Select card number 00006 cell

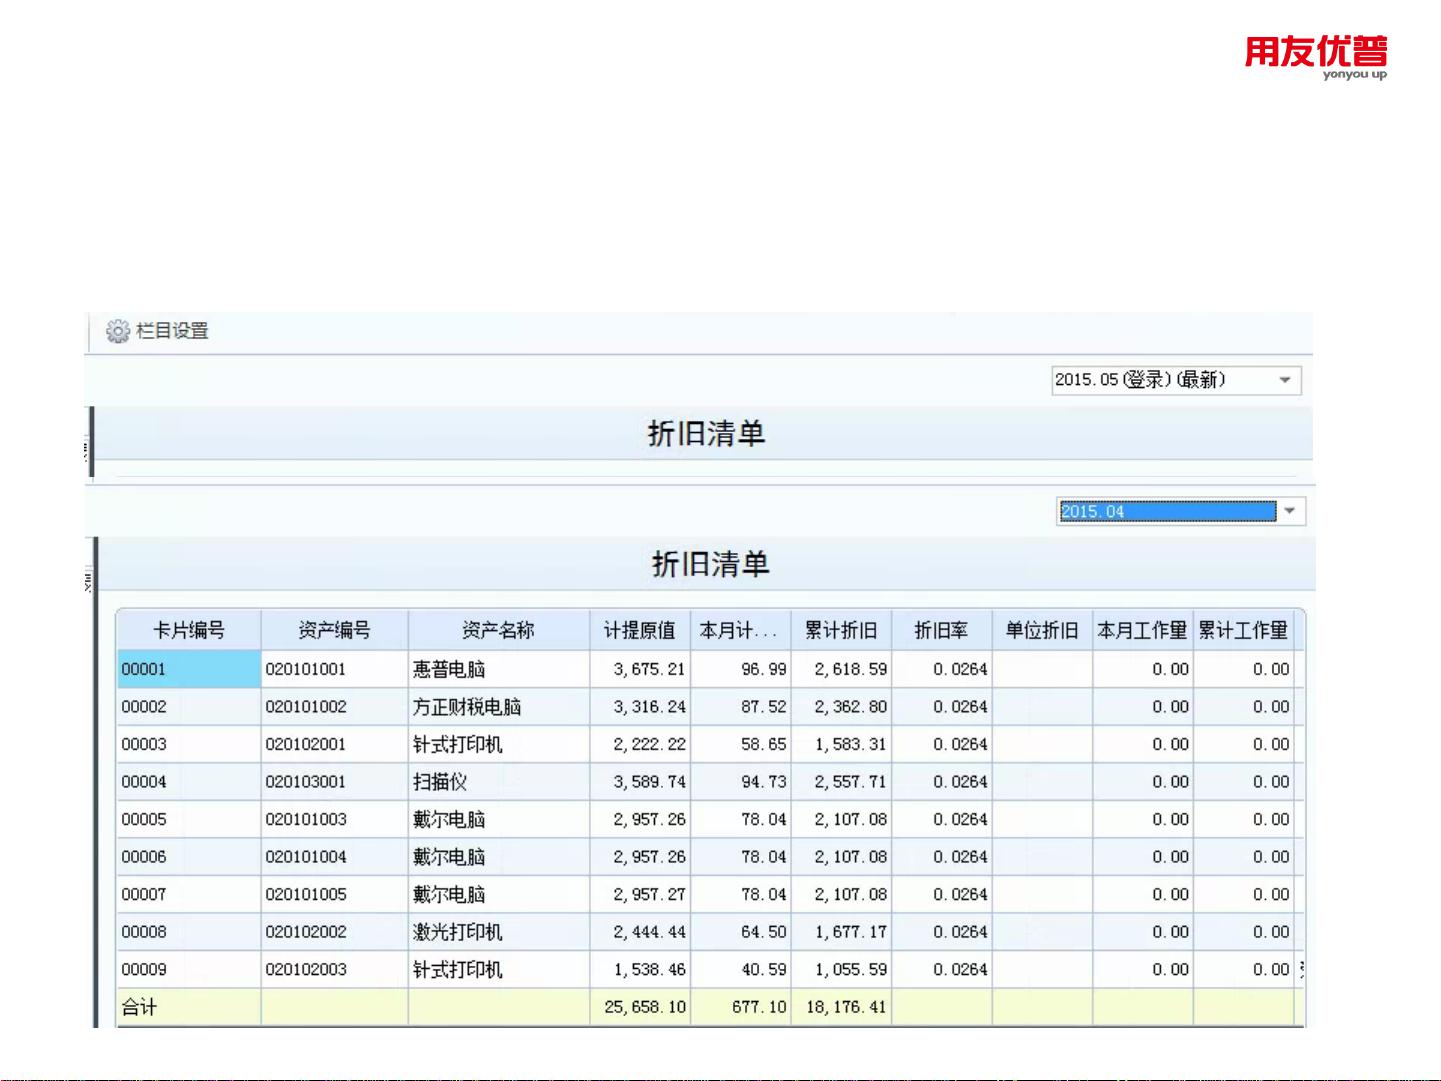pos(189,857)
